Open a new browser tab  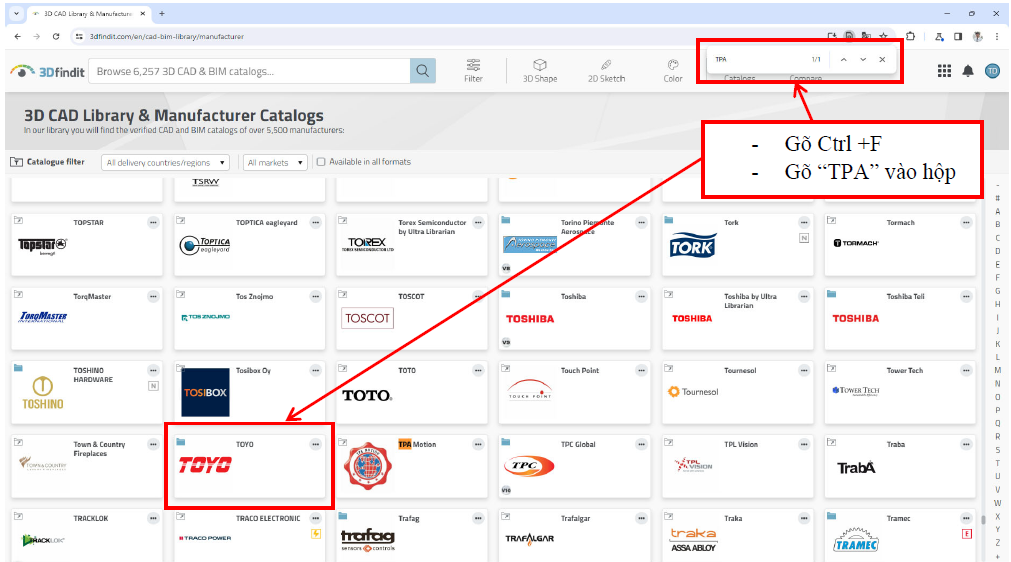click(162, 13)
